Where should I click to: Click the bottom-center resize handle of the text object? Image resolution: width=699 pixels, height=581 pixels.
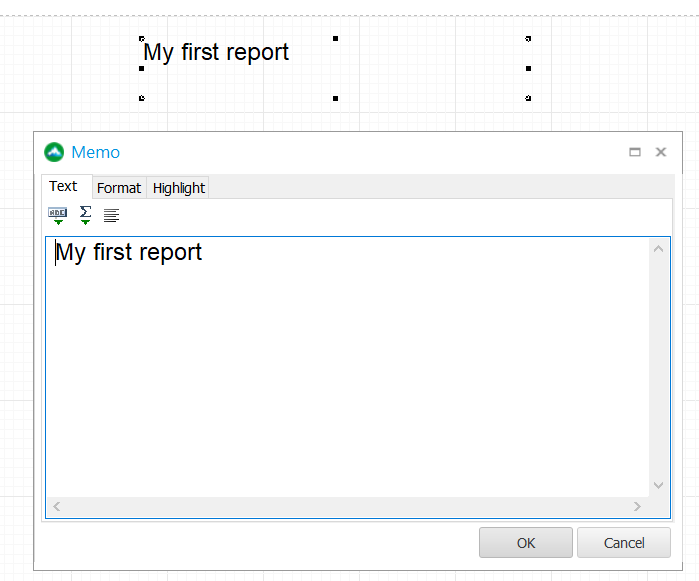(x=335, y=99)
